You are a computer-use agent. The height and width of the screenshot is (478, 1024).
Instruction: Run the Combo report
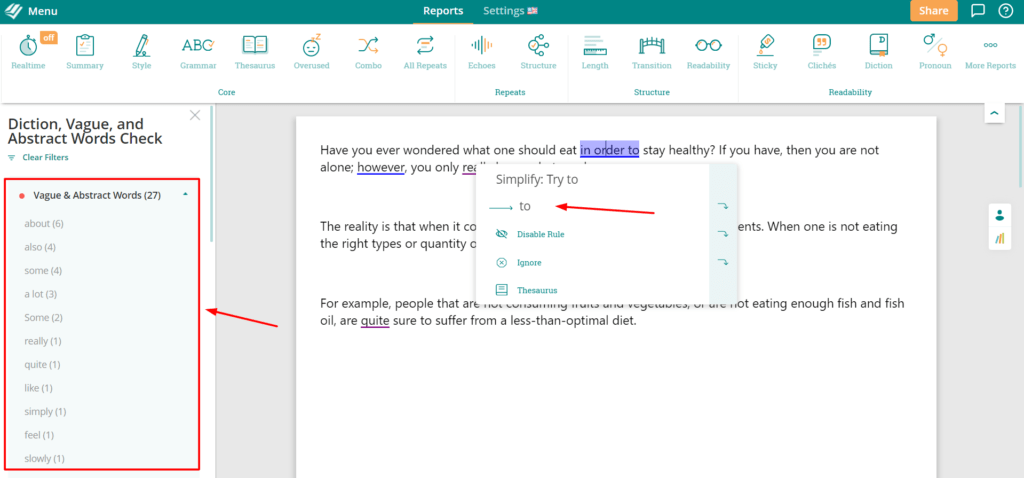368,51
